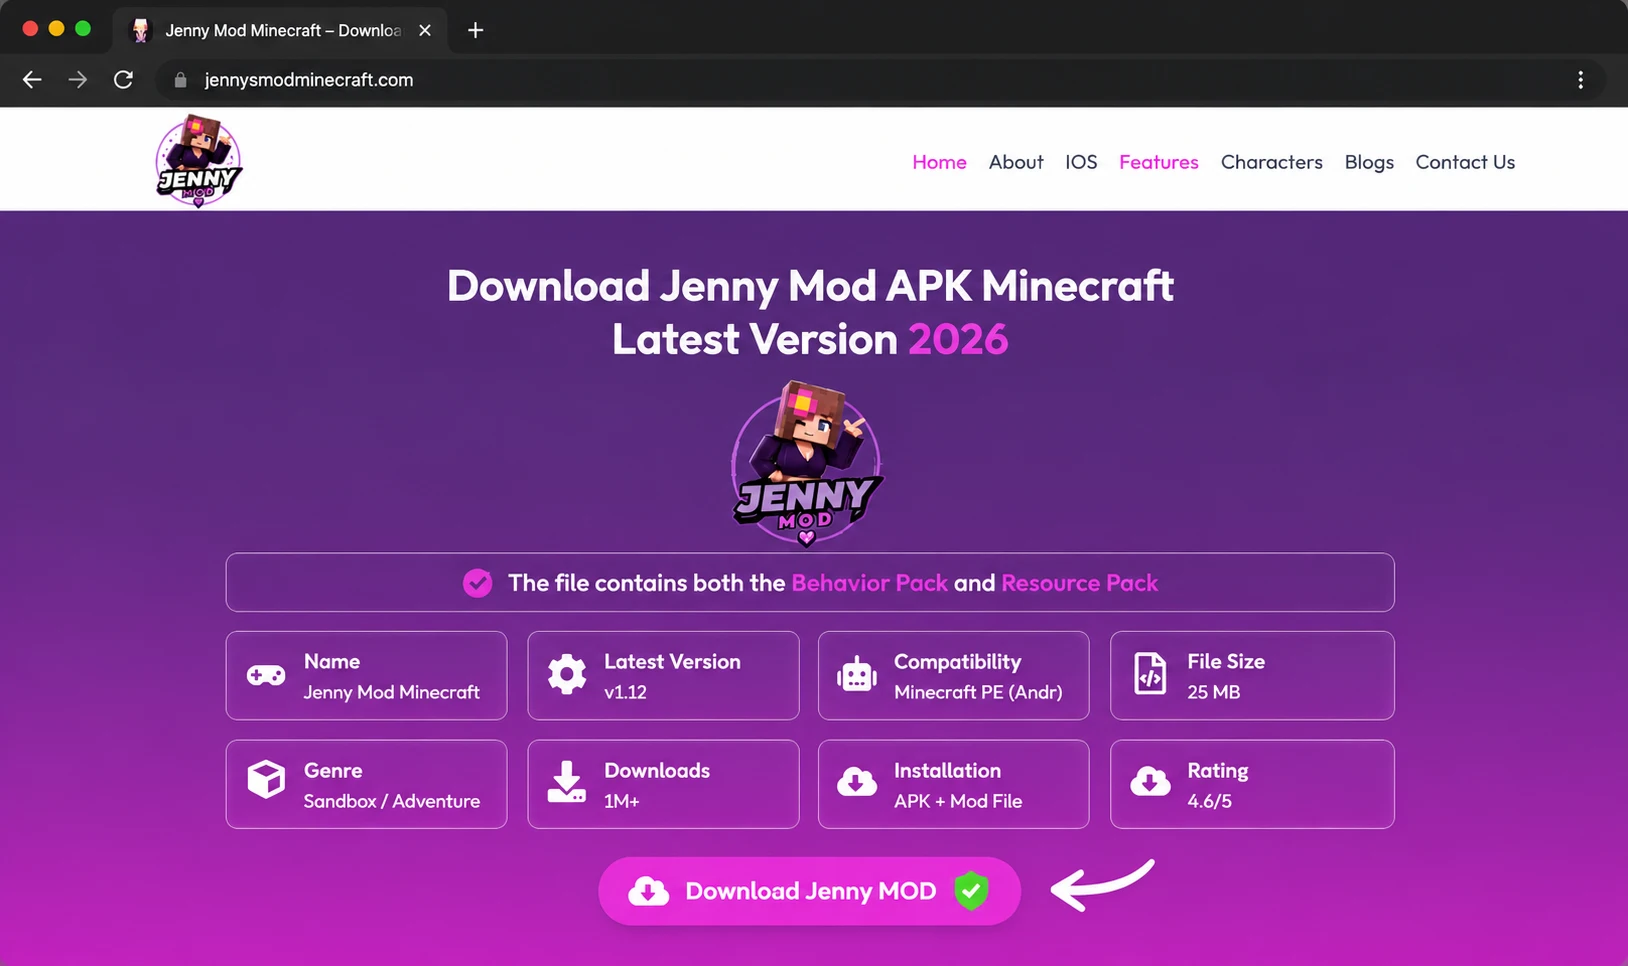Click the padlock site security icon
1628x966 pixels.
pos(180,80)
